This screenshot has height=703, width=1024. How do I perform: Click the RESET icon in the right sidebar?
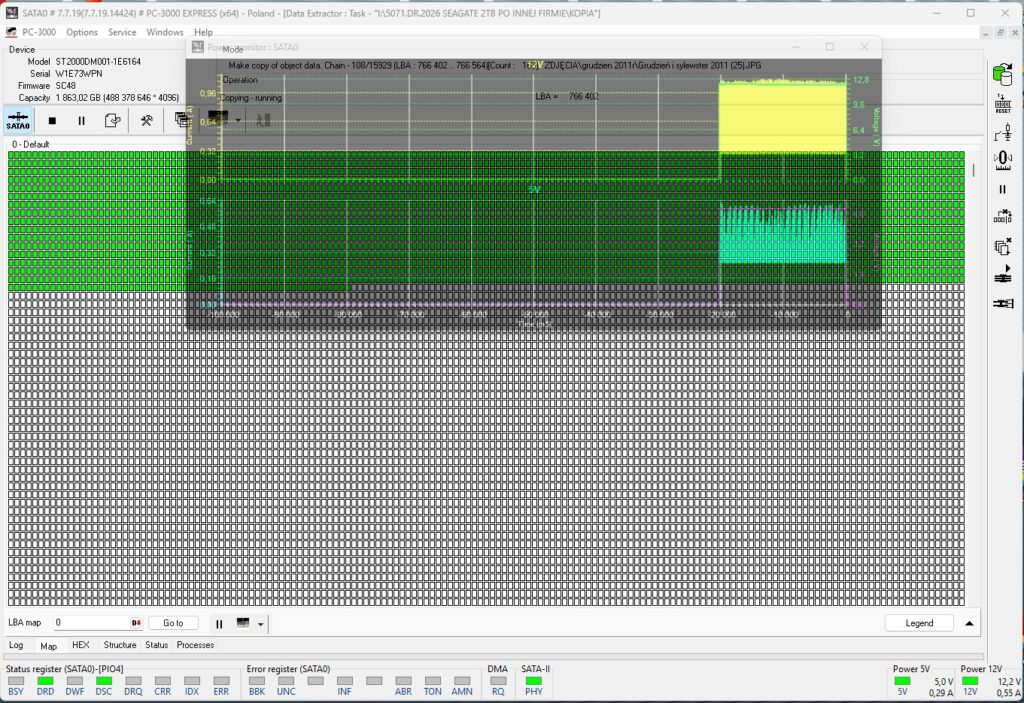[1002, 103]
